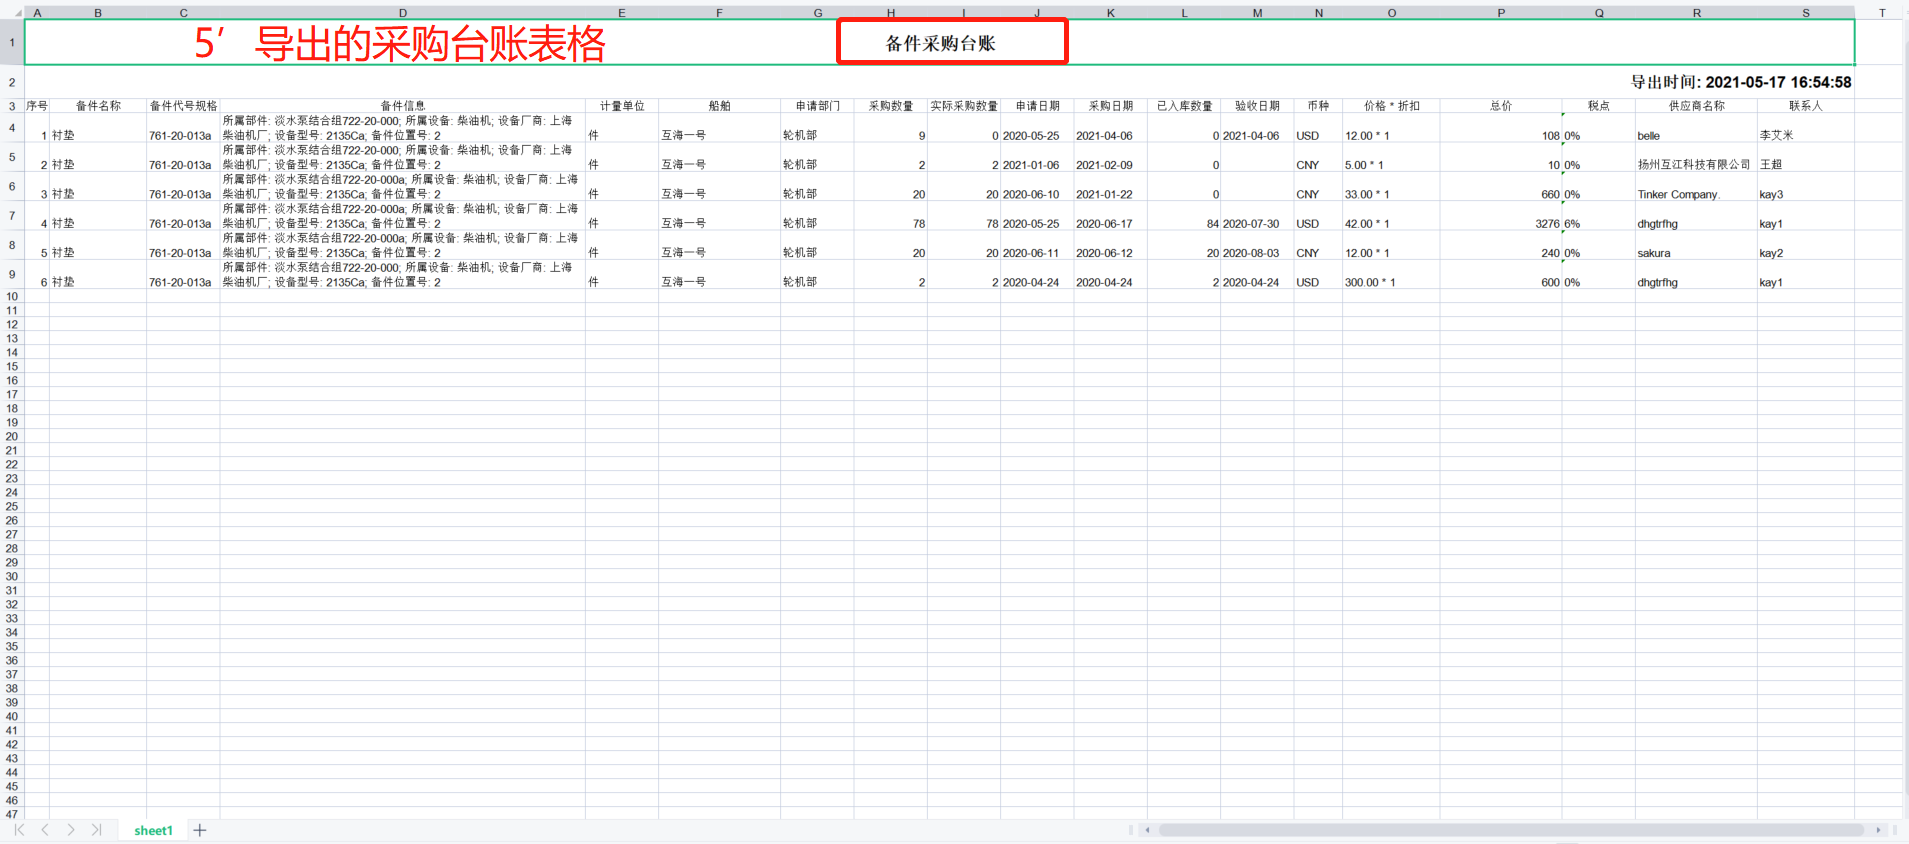1909x844 pixels.
Task: Click the 验收日期 header cell
Action: [x=1257, y=105]
